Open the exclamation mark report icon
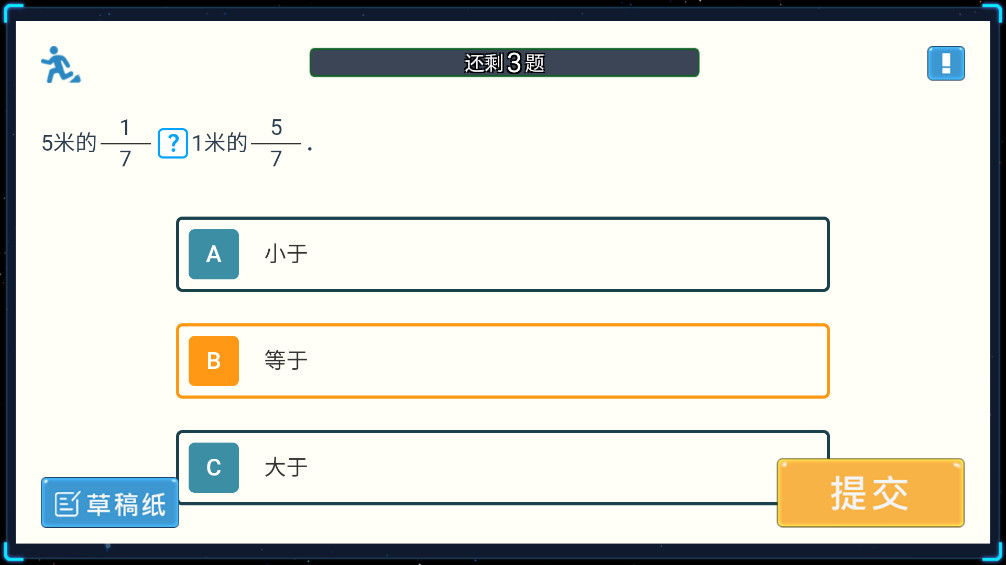Screen dimensions: 1006x565 pyautogui.click(x=945, y=64)
